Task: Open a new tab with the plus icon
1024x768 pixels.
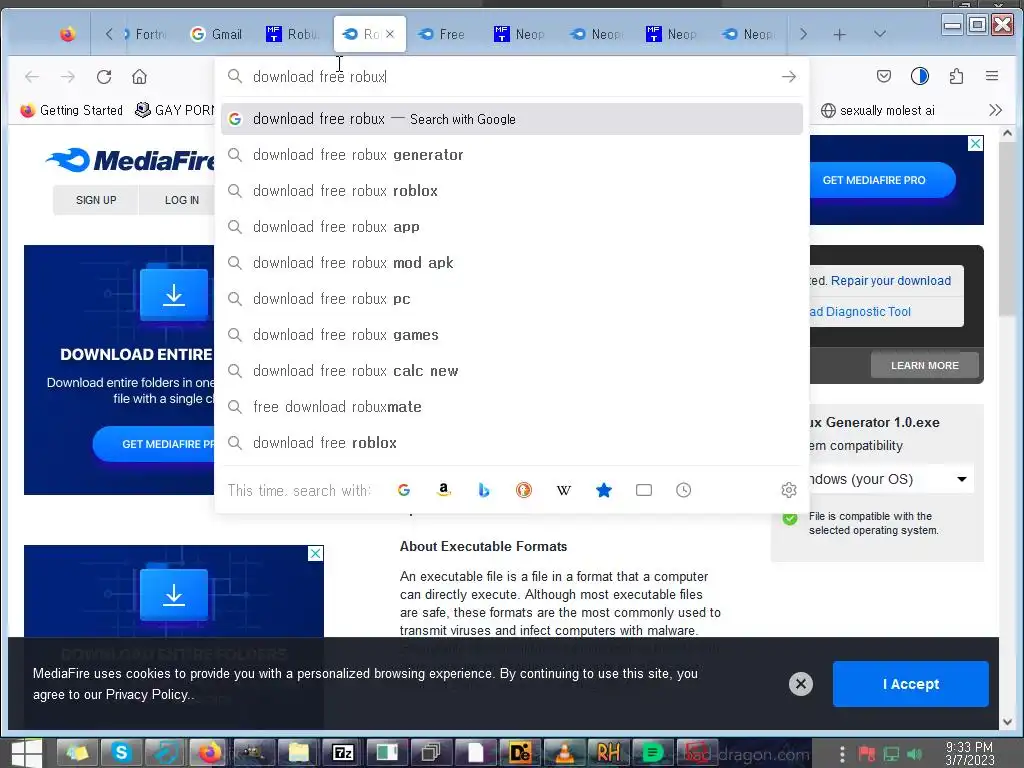Action: (x=840, y=35)
